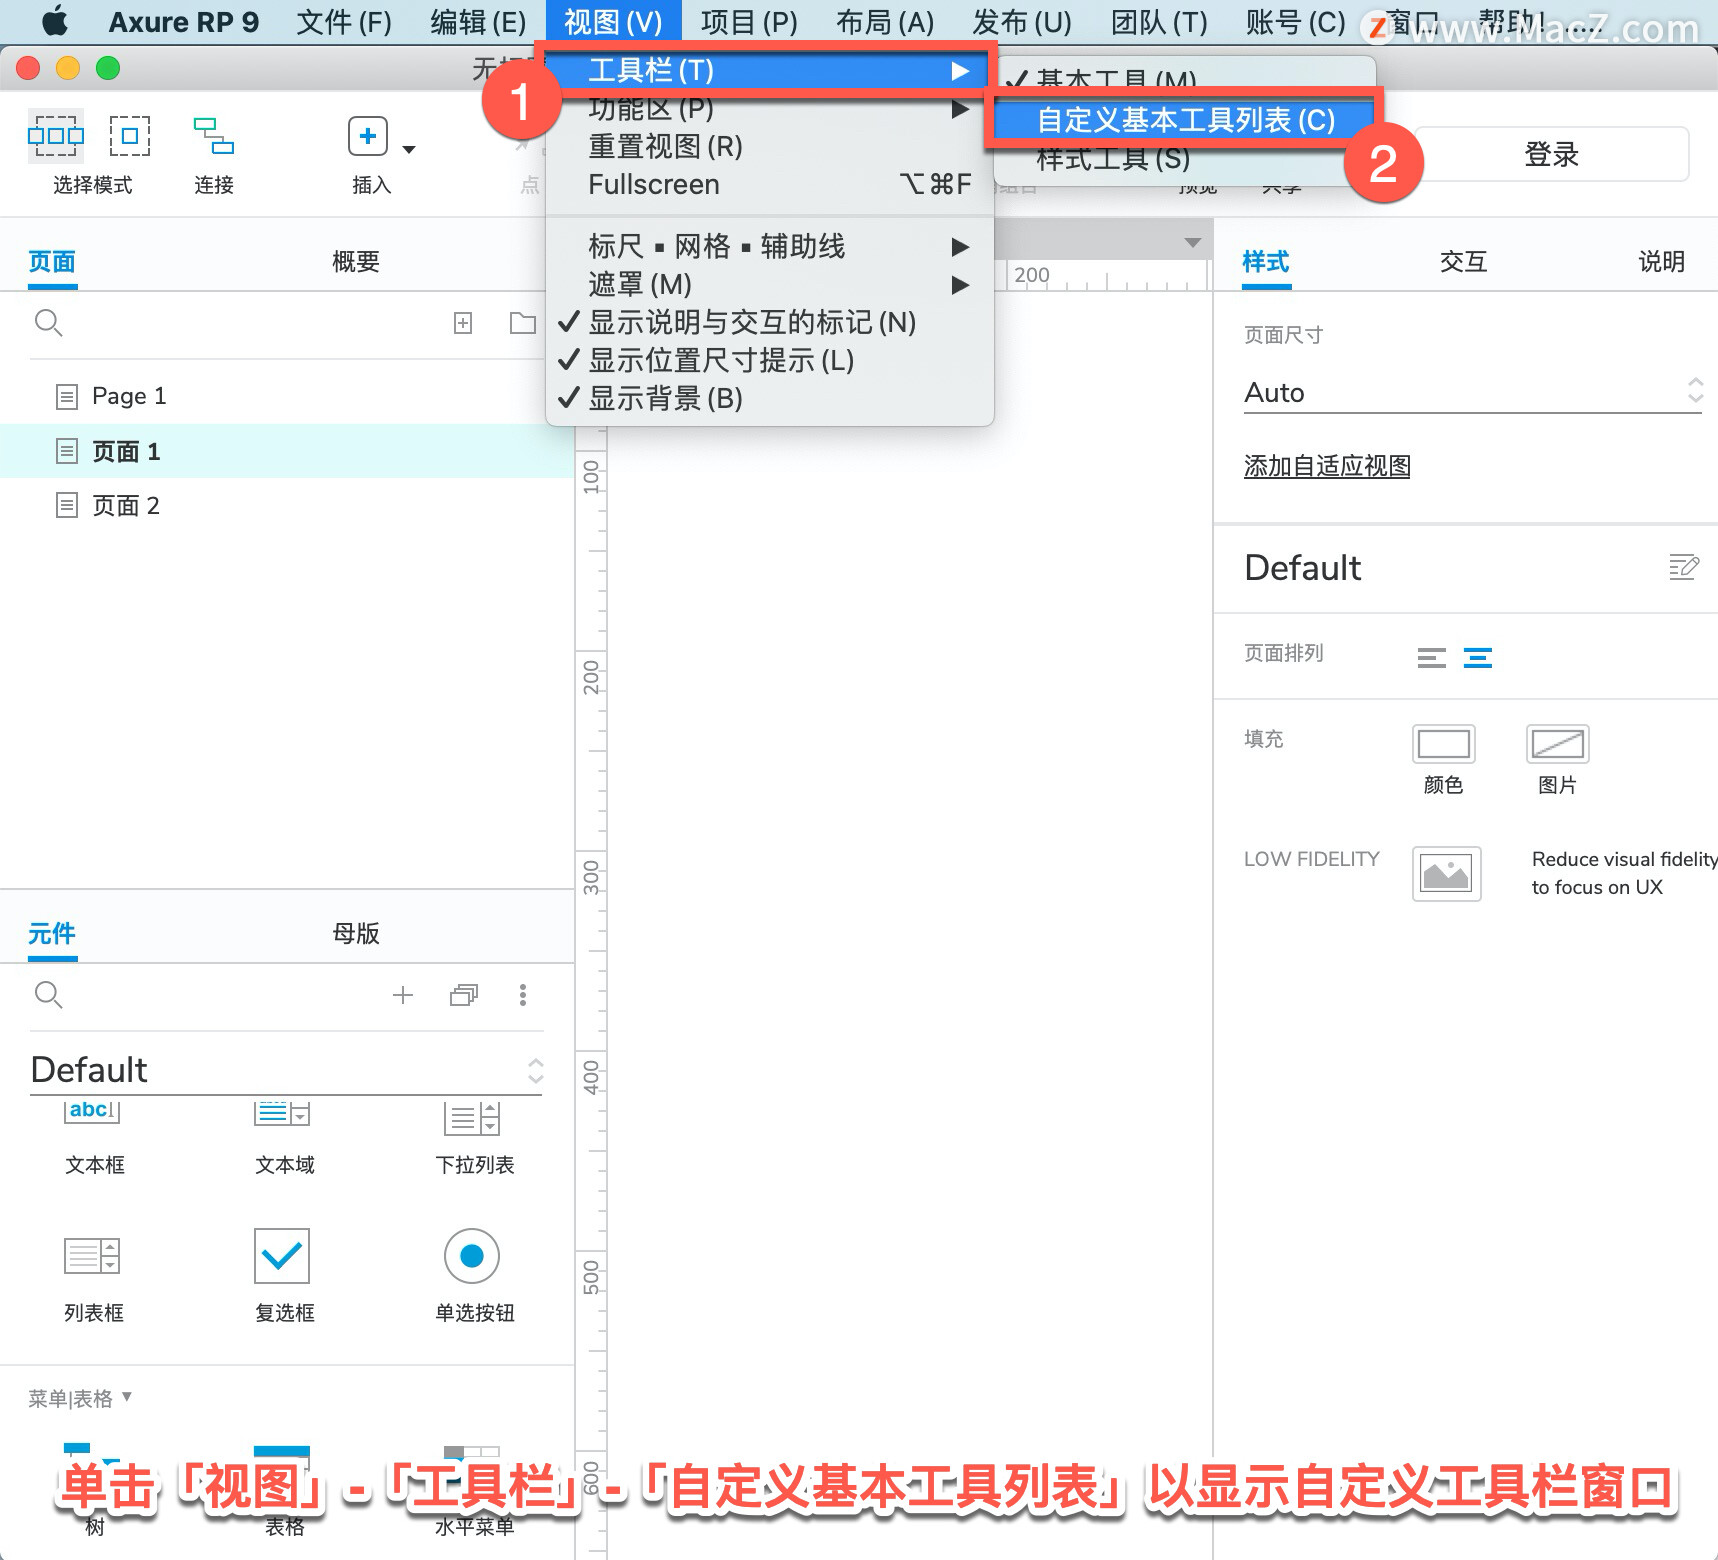The image size is (1718, 1560).
Task: Pick the 列表框 list box widget
Action: pos(94,1278)
